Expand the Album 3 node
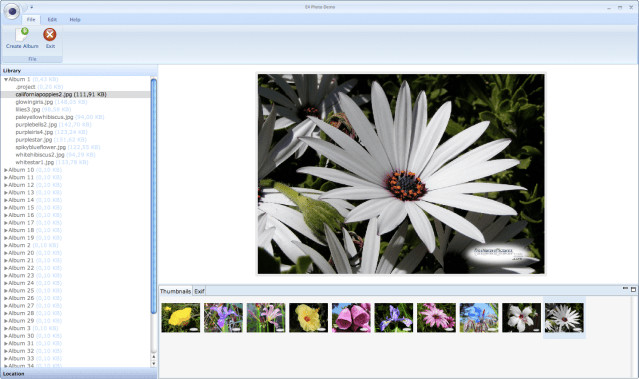639x379 pixels. tap(6, 328)
